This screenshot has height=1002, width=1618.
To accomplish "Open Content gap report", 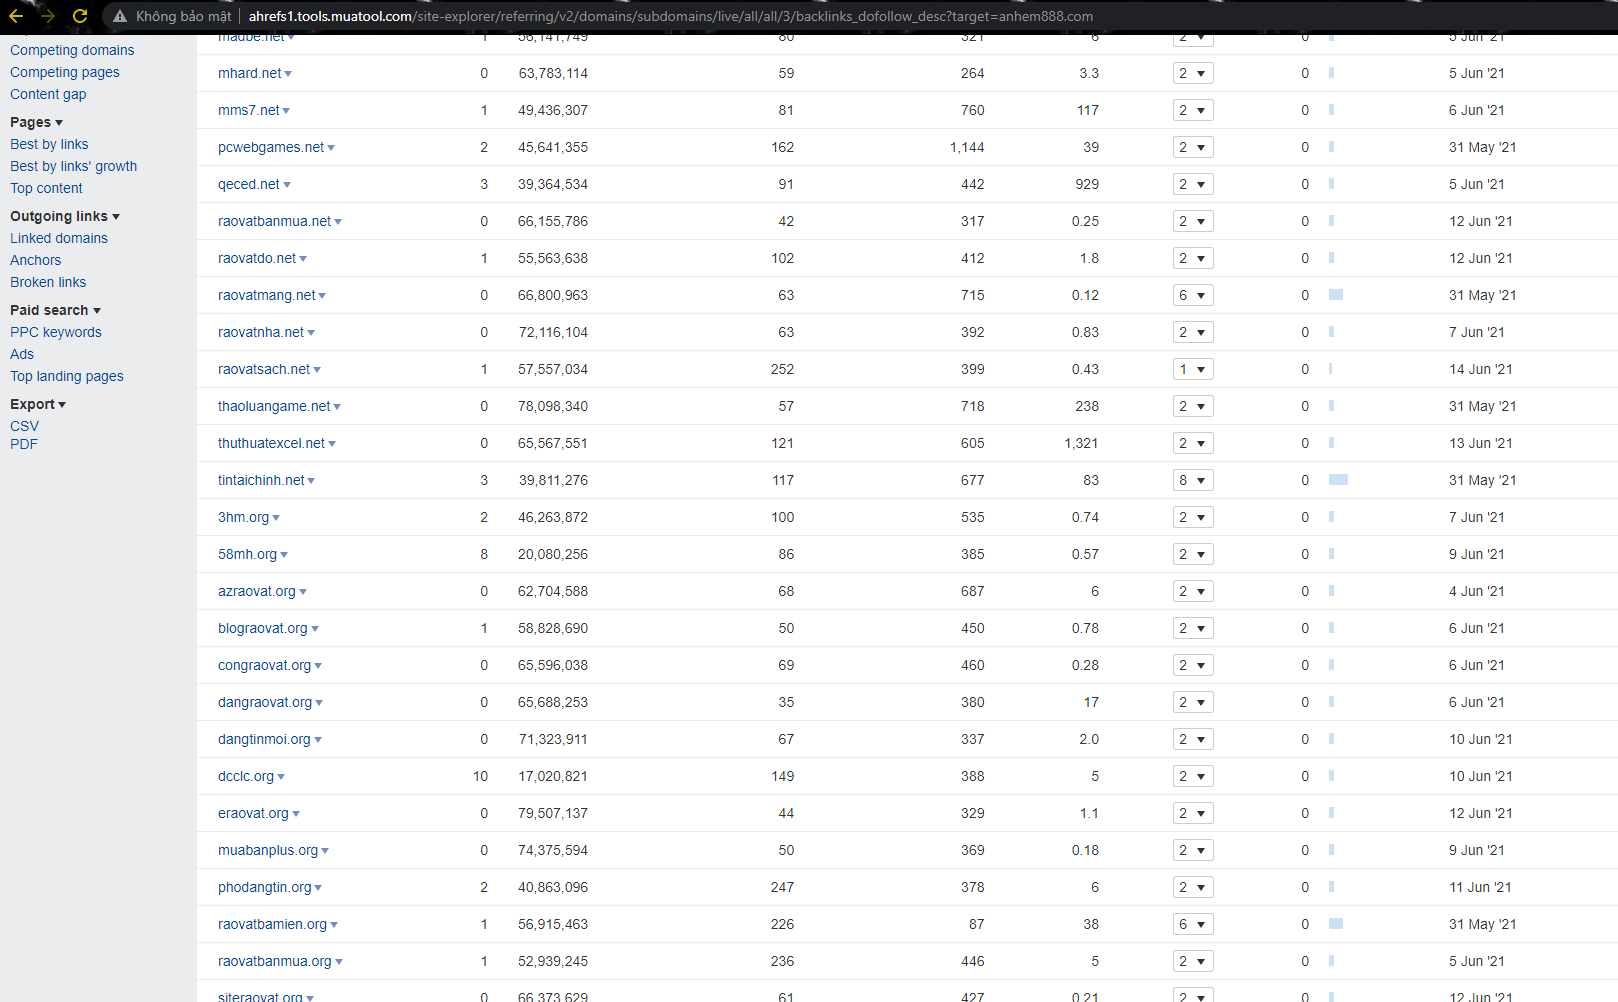I will 48,94.
